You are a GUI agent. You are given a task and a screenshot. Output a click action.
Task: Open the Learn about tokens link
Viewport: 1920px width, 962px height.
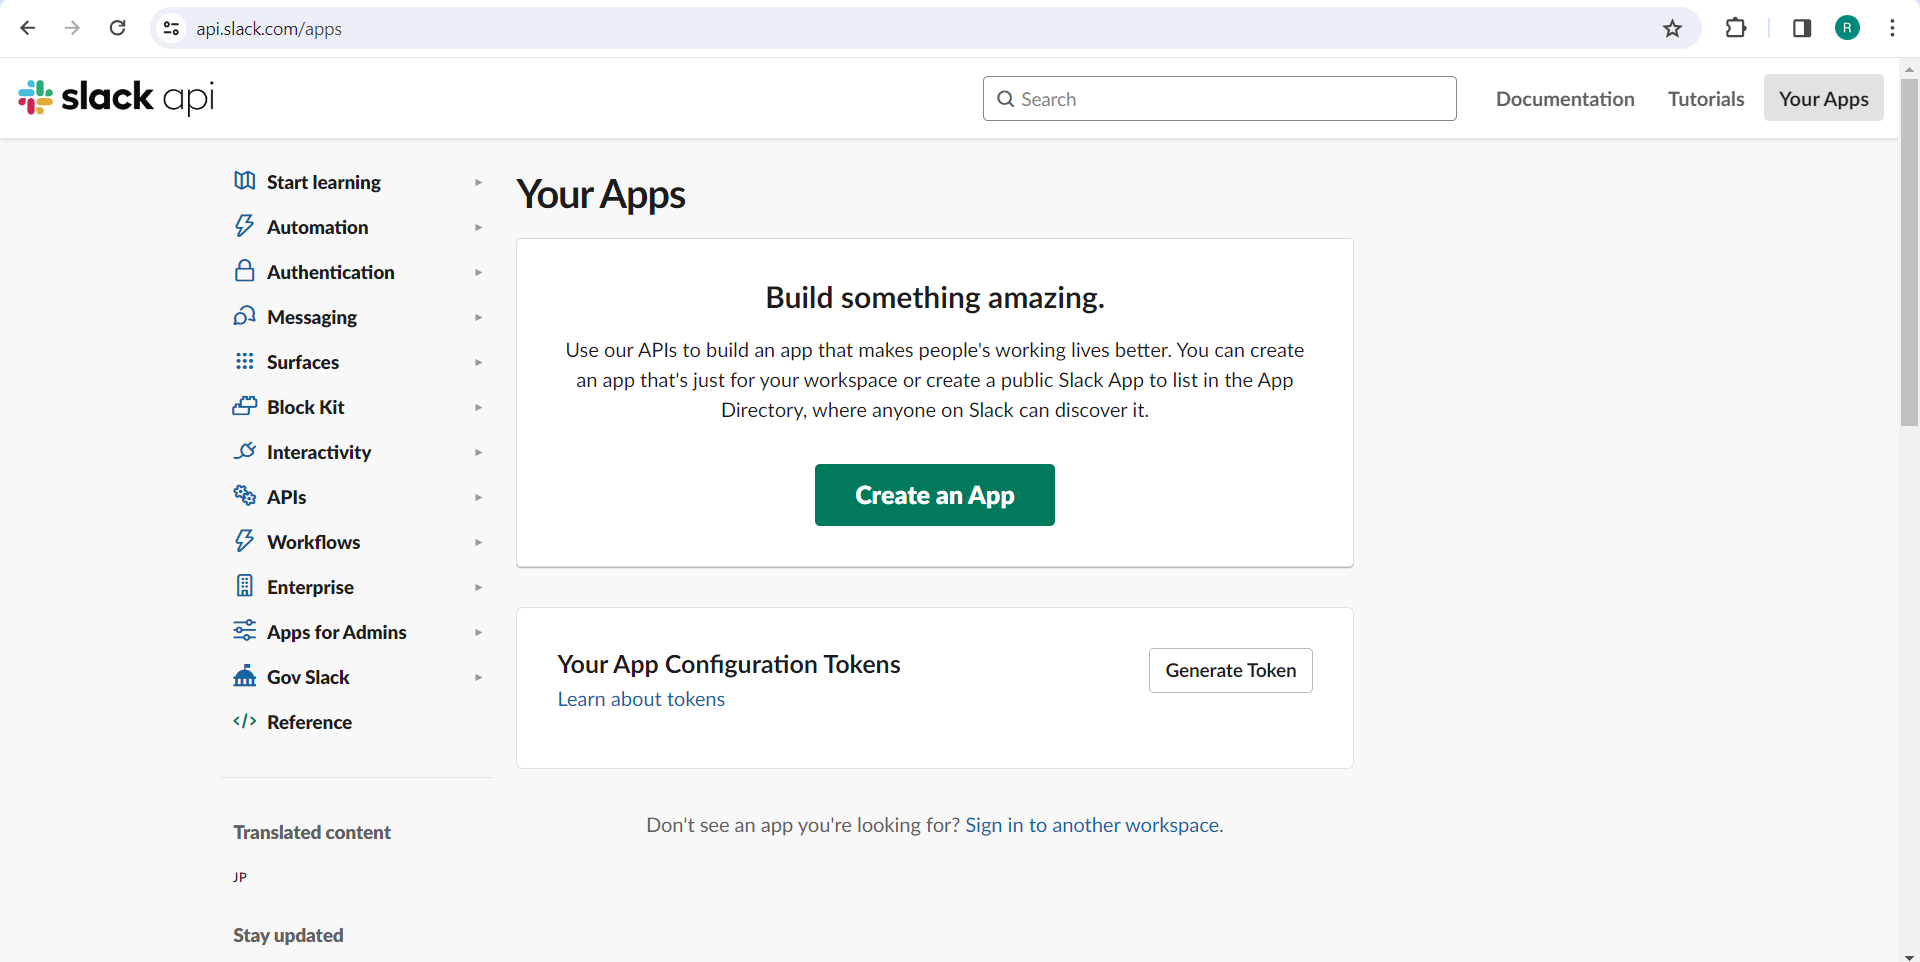point(641,698)
